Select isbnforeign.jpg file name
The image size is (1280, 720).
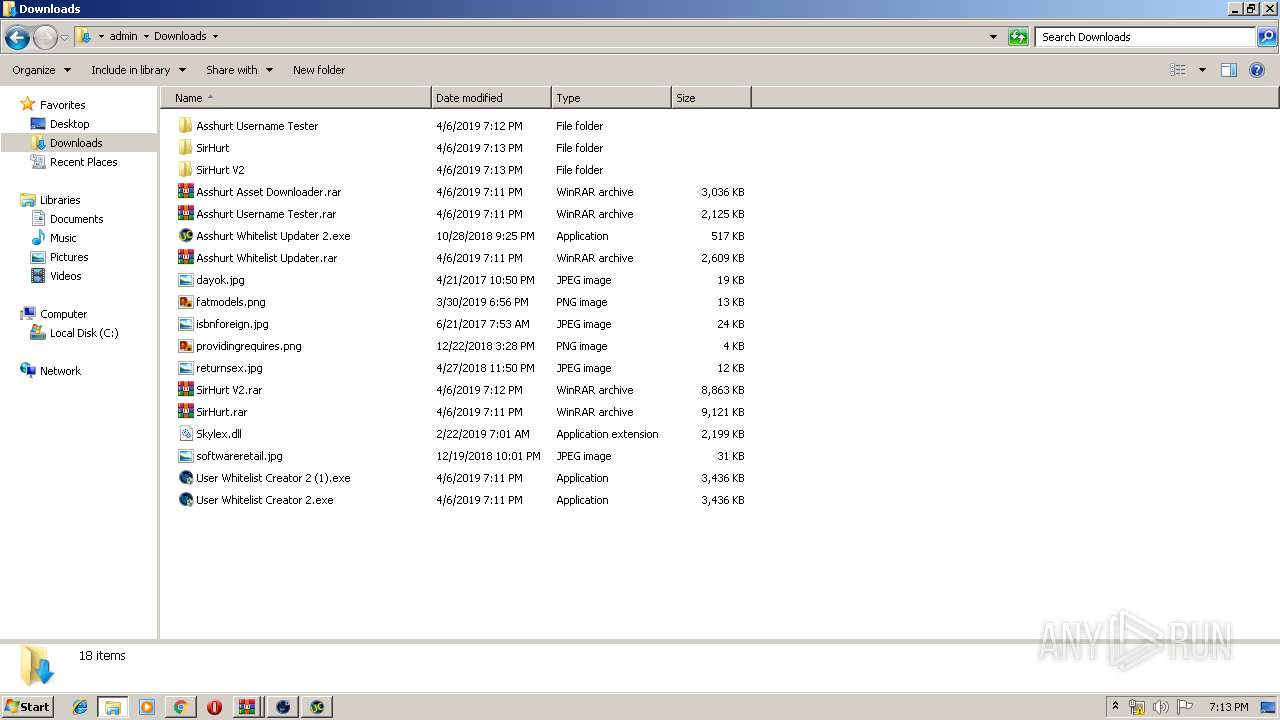pos(232,324)
